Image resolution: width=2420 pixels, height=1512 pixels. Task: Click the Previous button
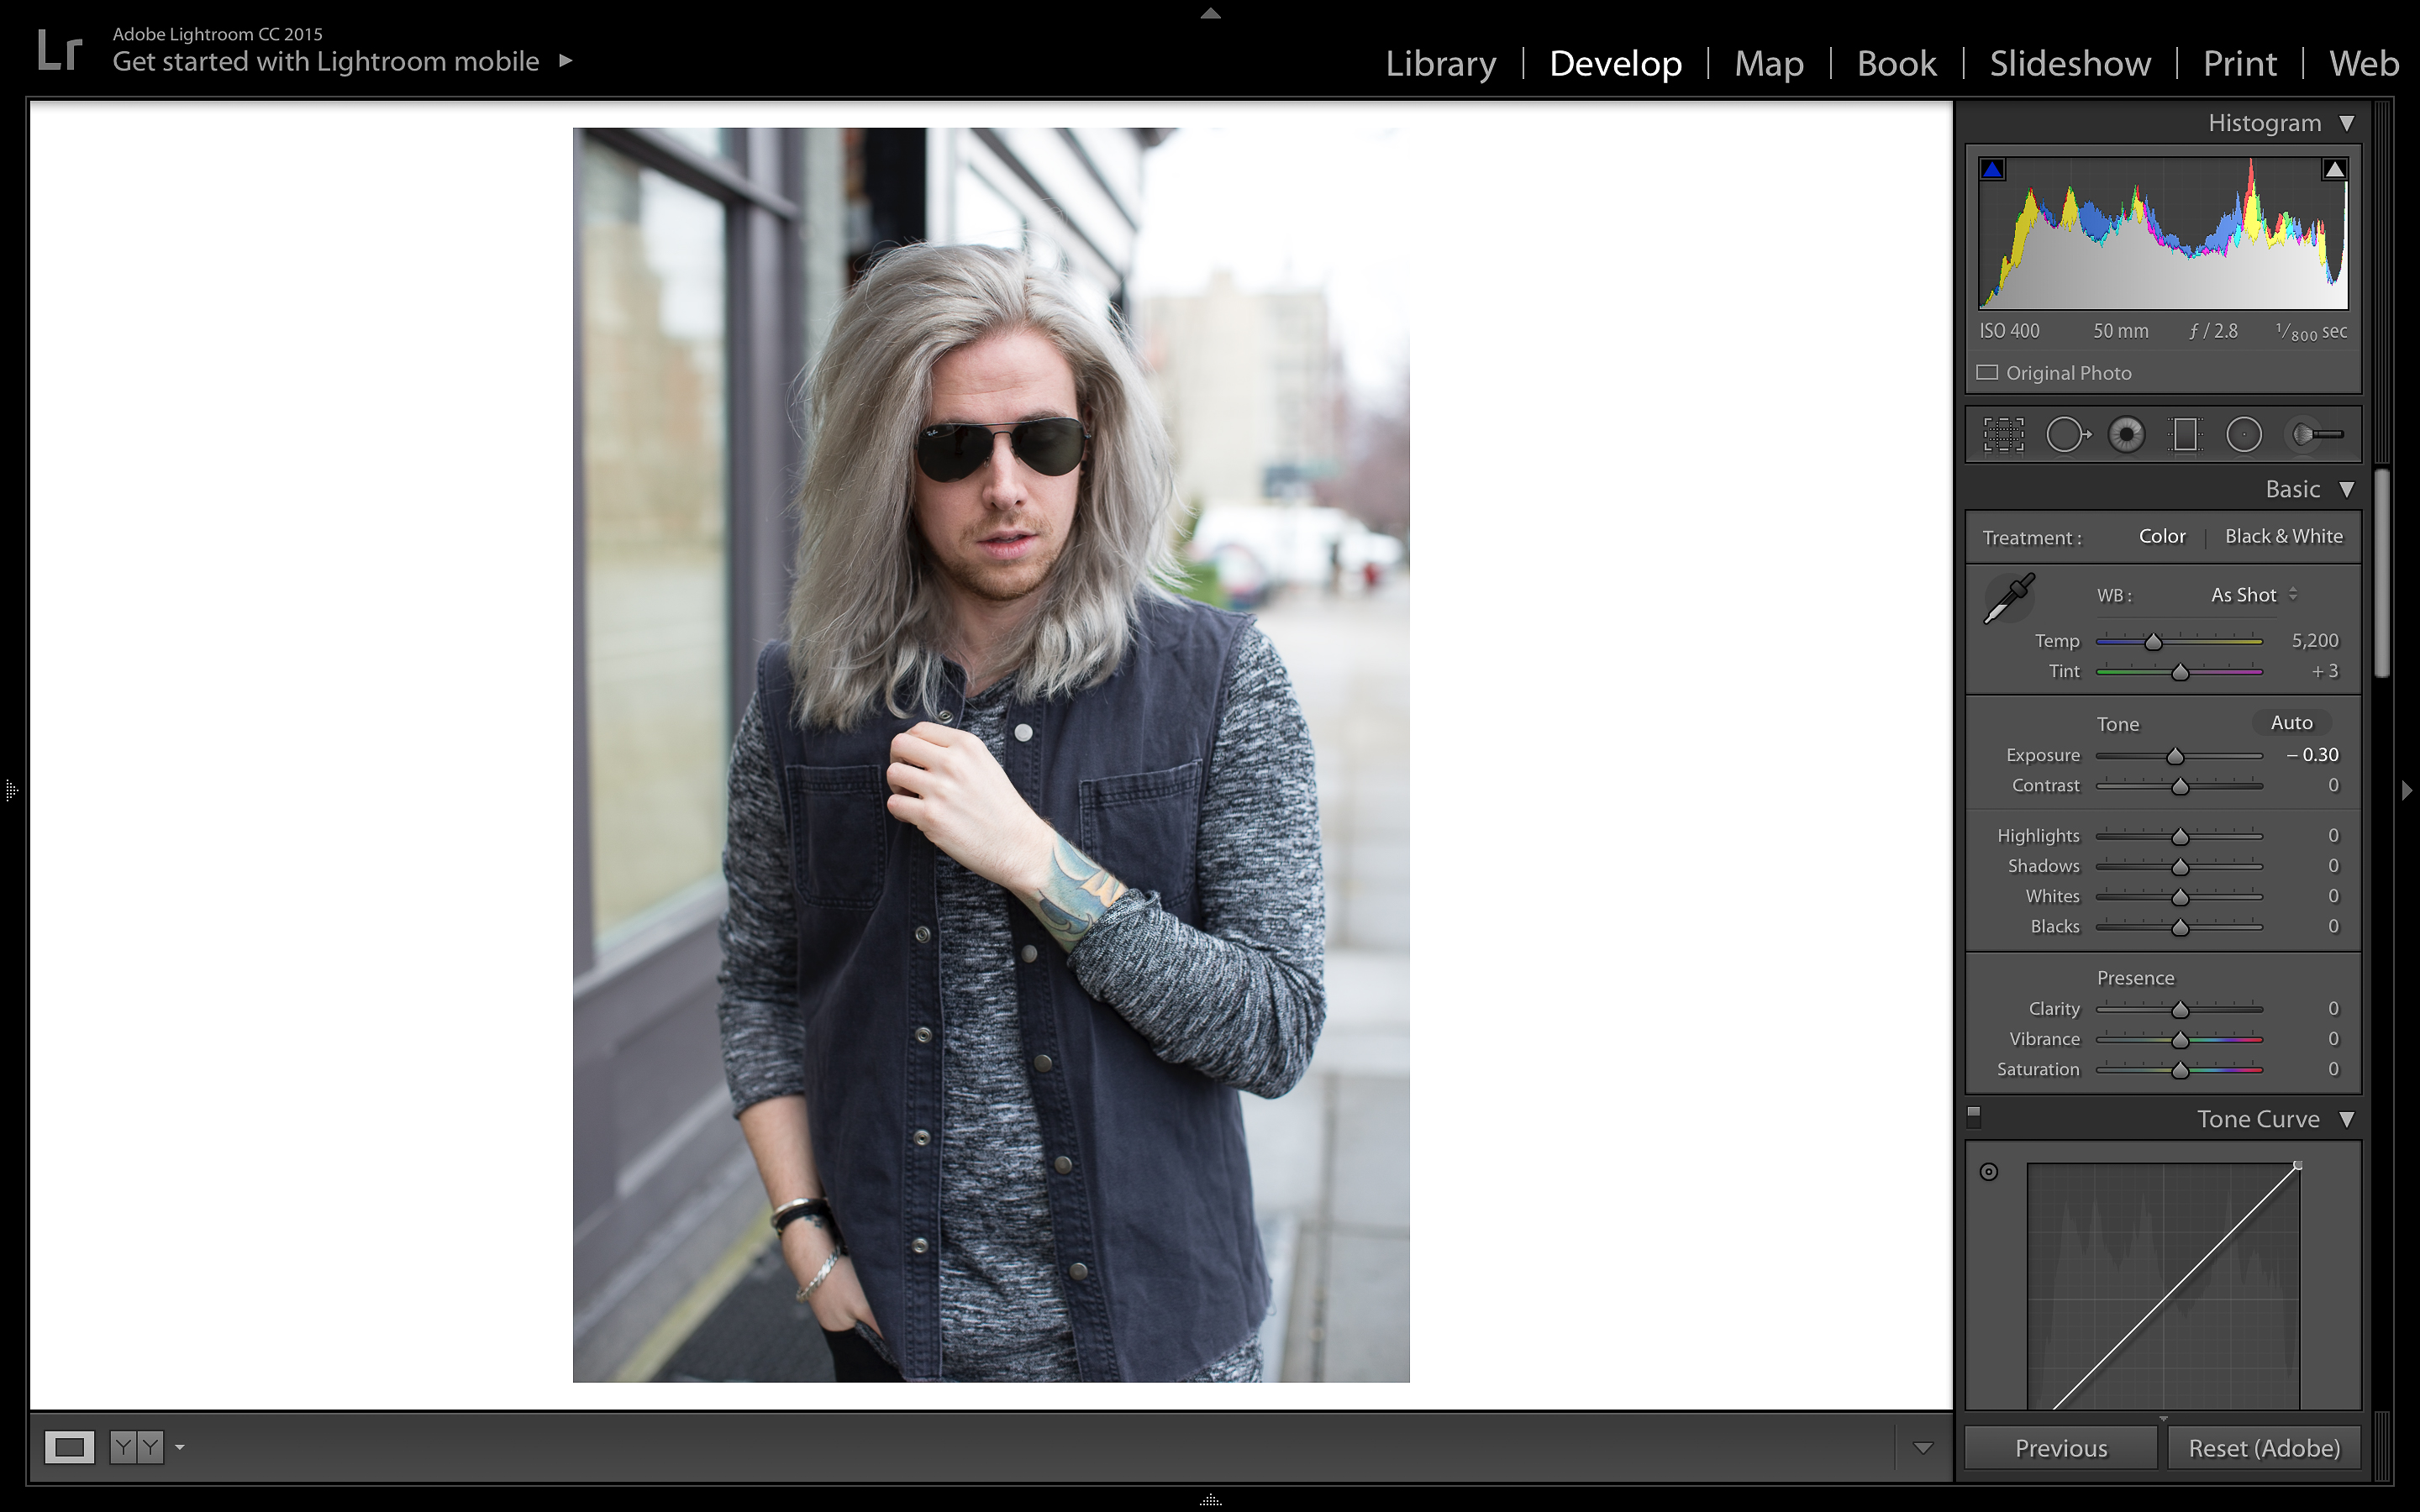pyautogui.click(x=2061, y=1447)
